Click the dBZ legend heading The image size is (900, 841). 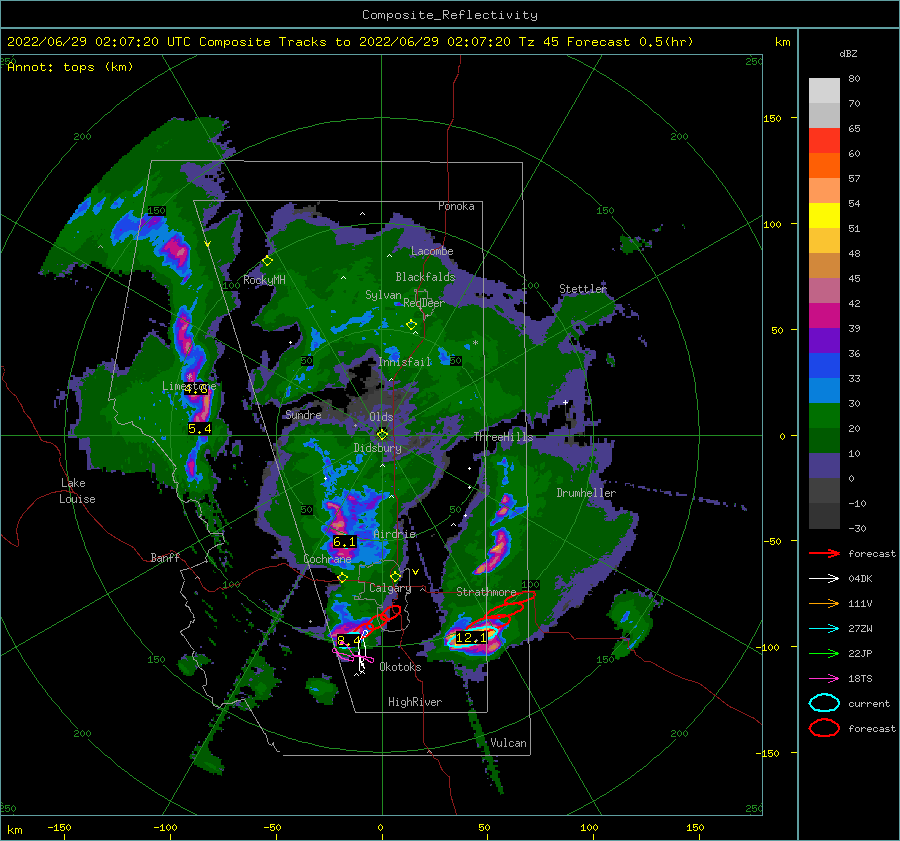pos(848,53)
